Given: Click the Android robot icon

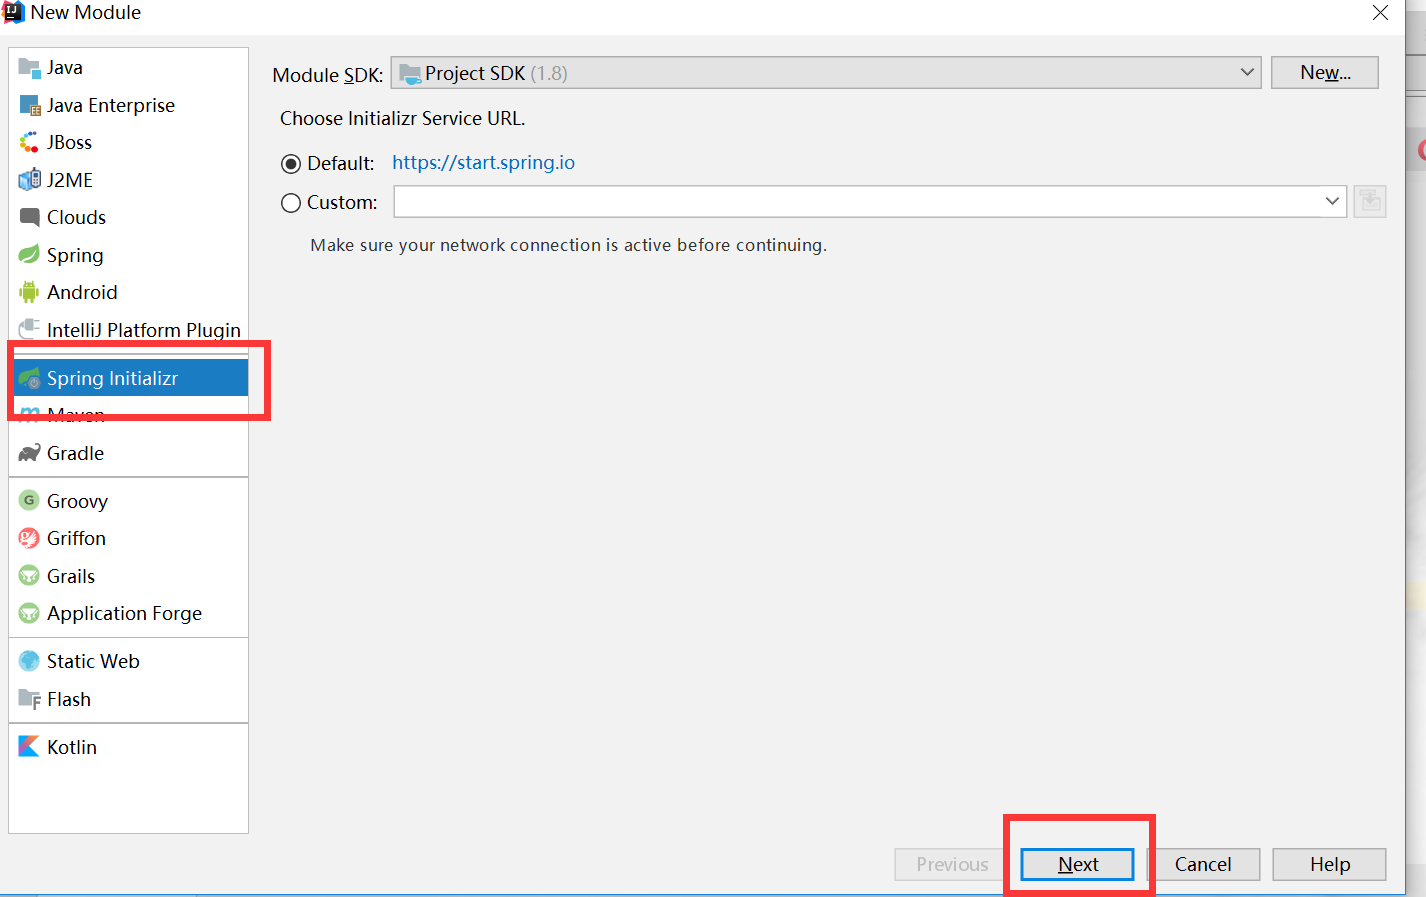Looking at the screenshot, I should (29, 292).
